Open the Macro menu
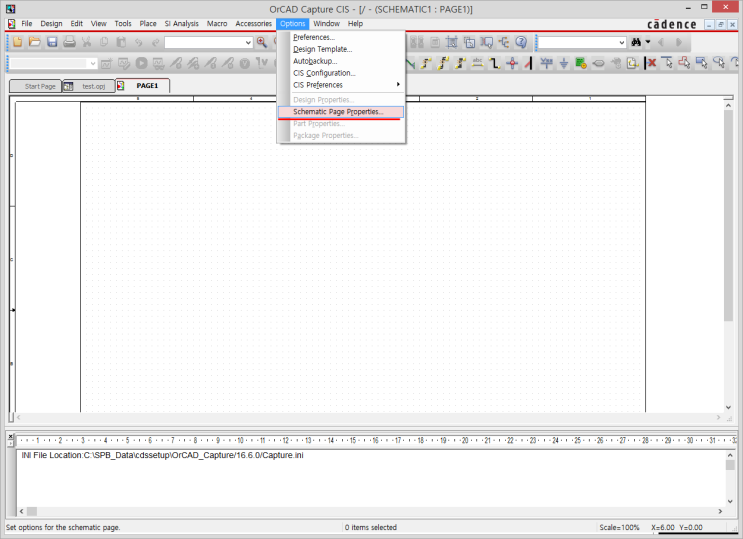This screenshot has height=539, width=743. (x=217, y=23)
